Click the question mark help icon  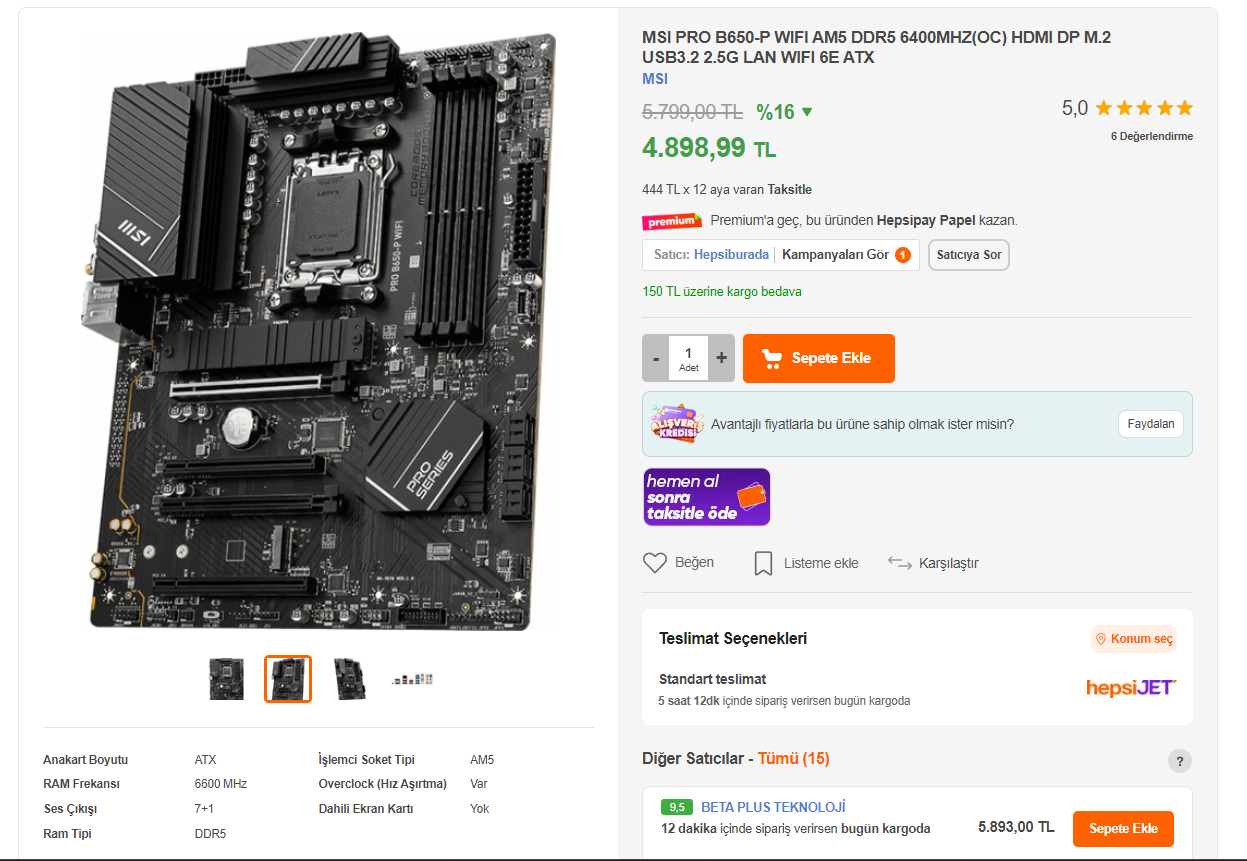(1180, 761)
